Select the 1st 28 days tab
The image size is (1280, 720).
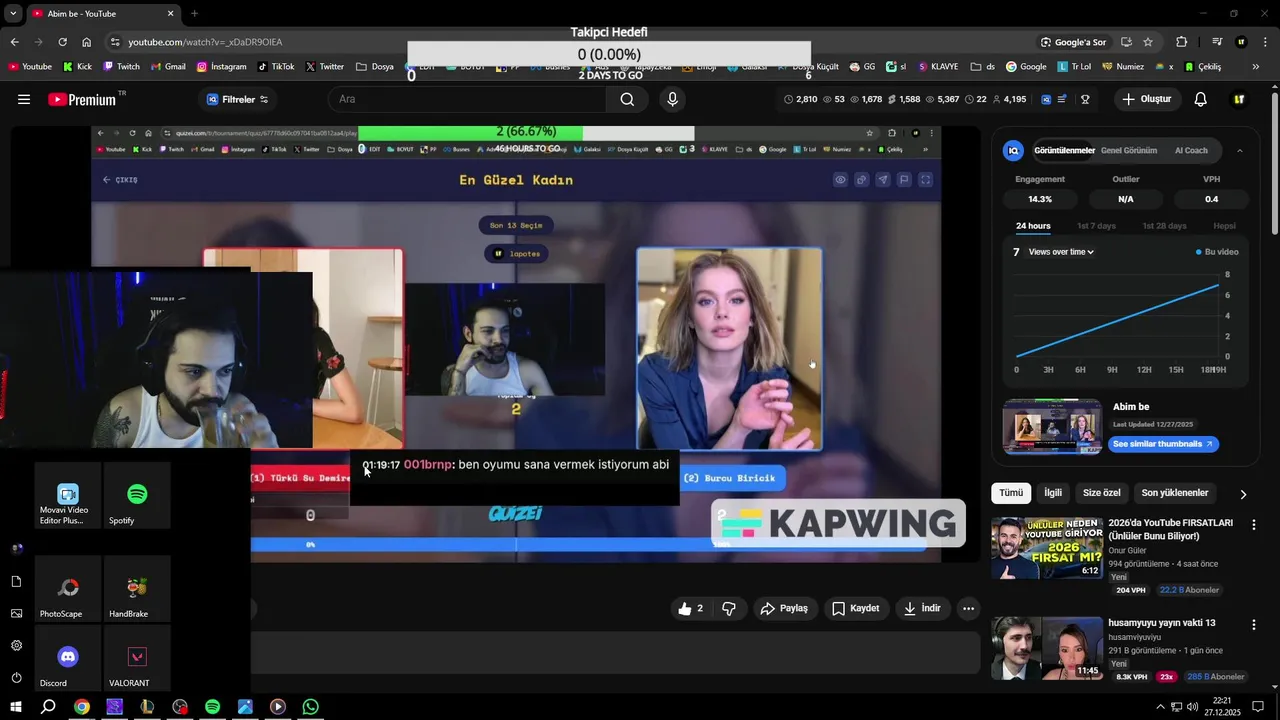point(1164,226)
